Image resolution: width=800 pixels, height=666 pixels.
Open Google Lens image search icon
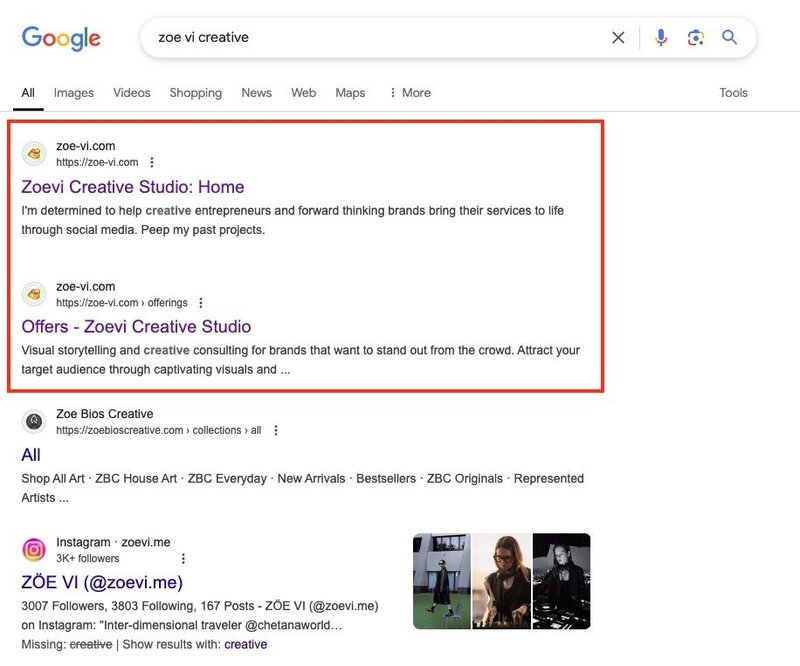pyautogui.click(x=695, y=37)
